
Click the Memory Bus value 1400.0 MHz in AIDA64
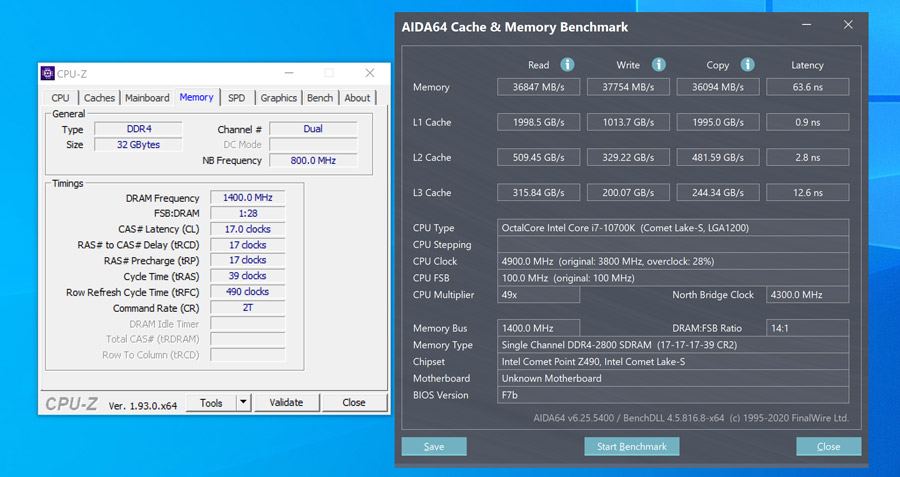point(538,328)
